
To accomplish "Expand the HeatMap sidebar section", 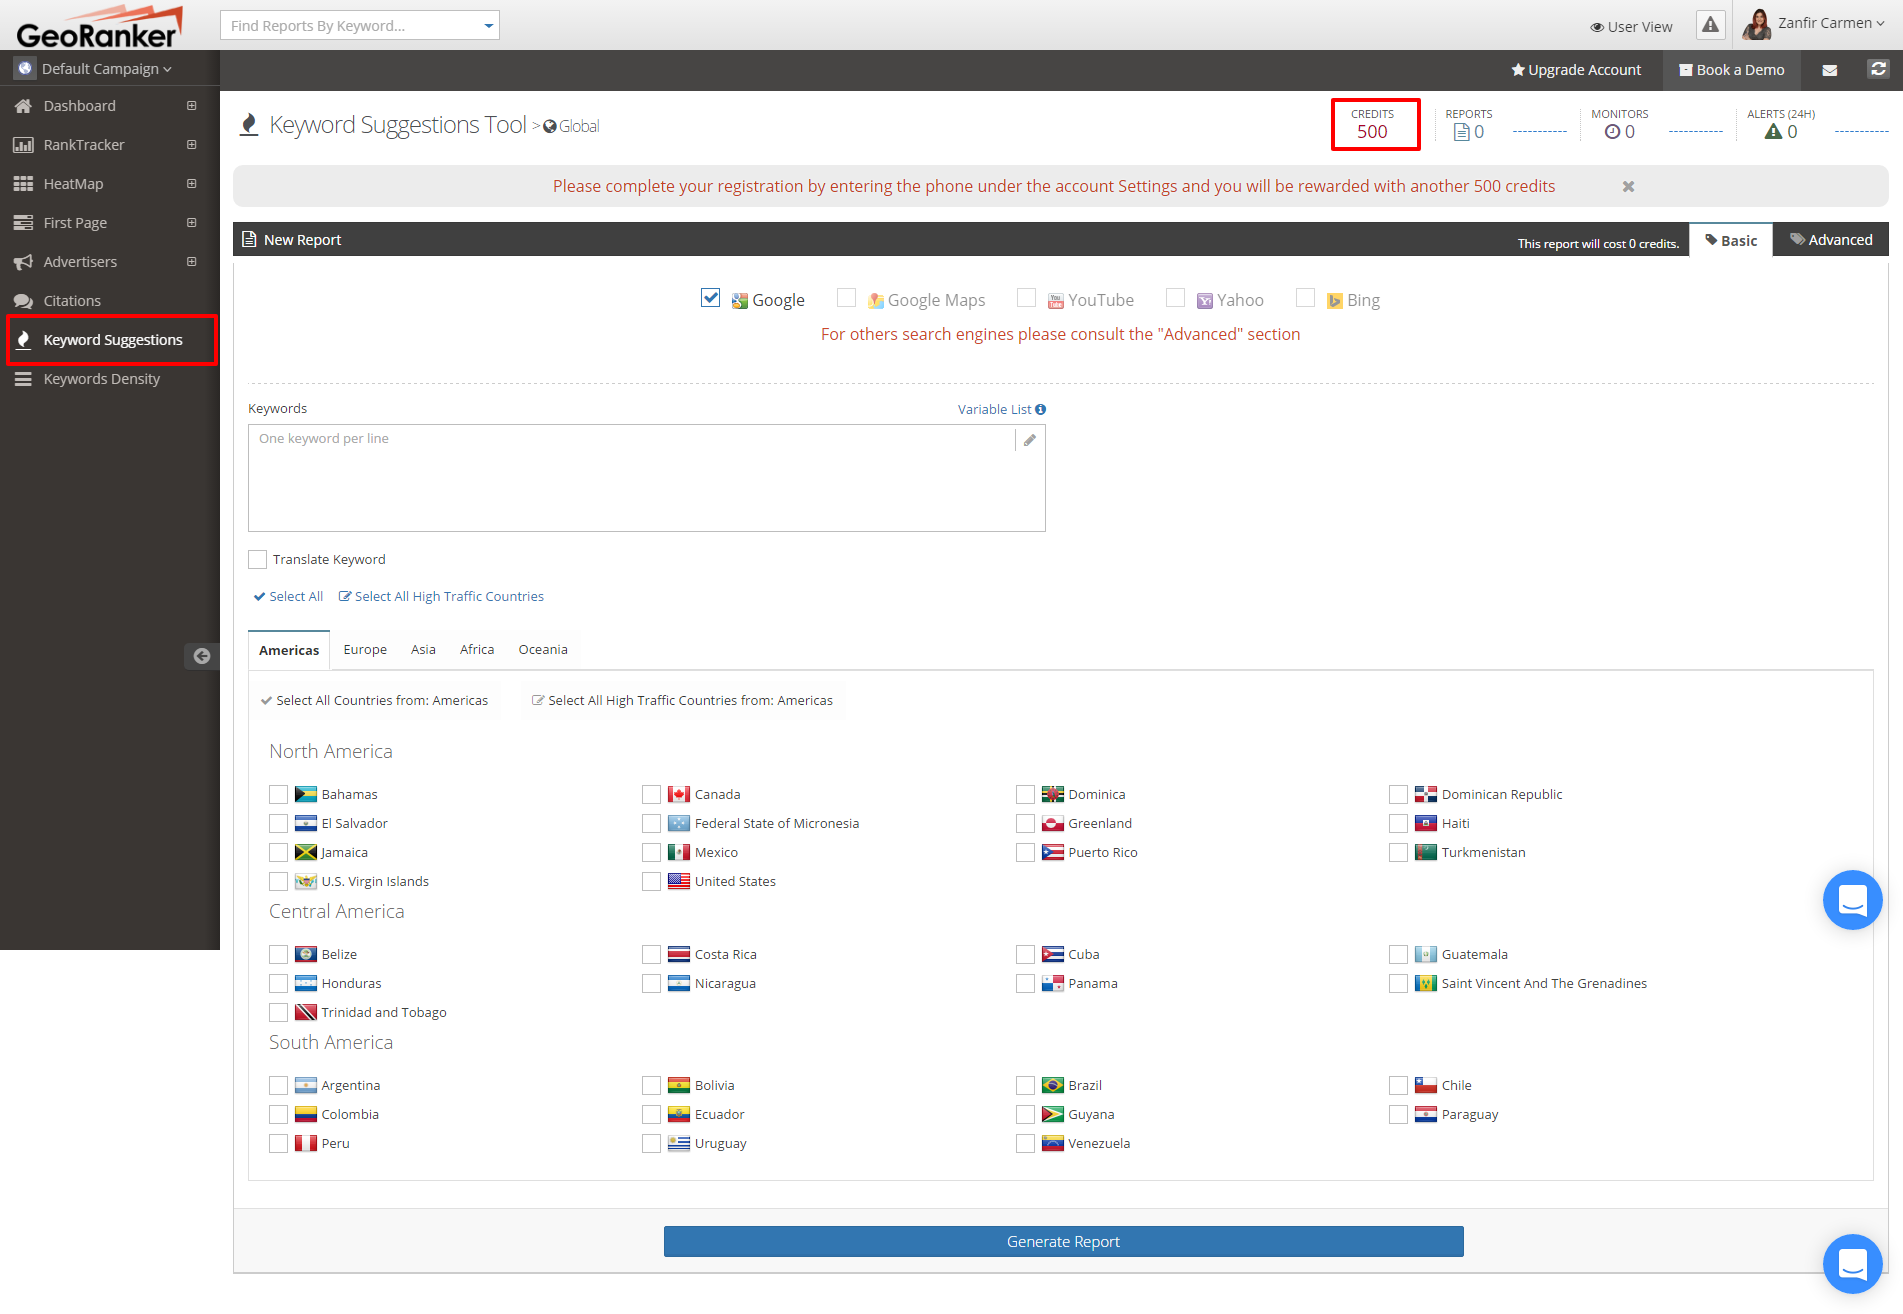I will pyautogui.click(x=191, y=184).
